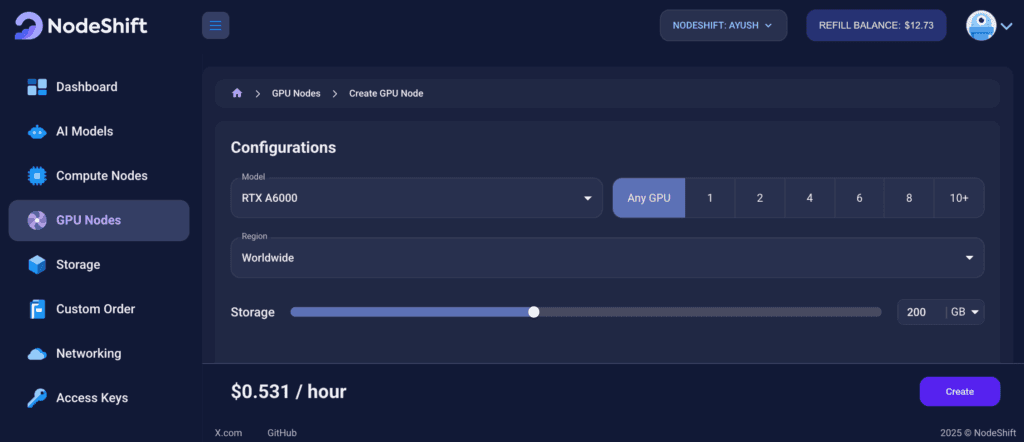The width and height of the screenshot is (1024, 442).
Task: Select 4 GPUs option
Action: pyautogui.click(x=809, y=198)
